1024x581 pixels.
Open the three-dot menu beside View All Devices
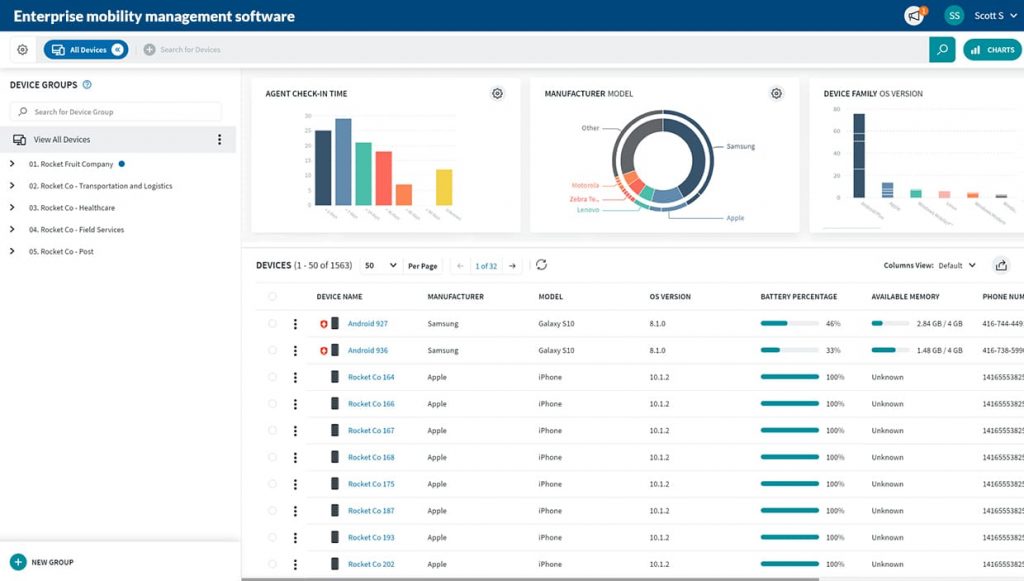pyautogui.click(x=220, y=139)
